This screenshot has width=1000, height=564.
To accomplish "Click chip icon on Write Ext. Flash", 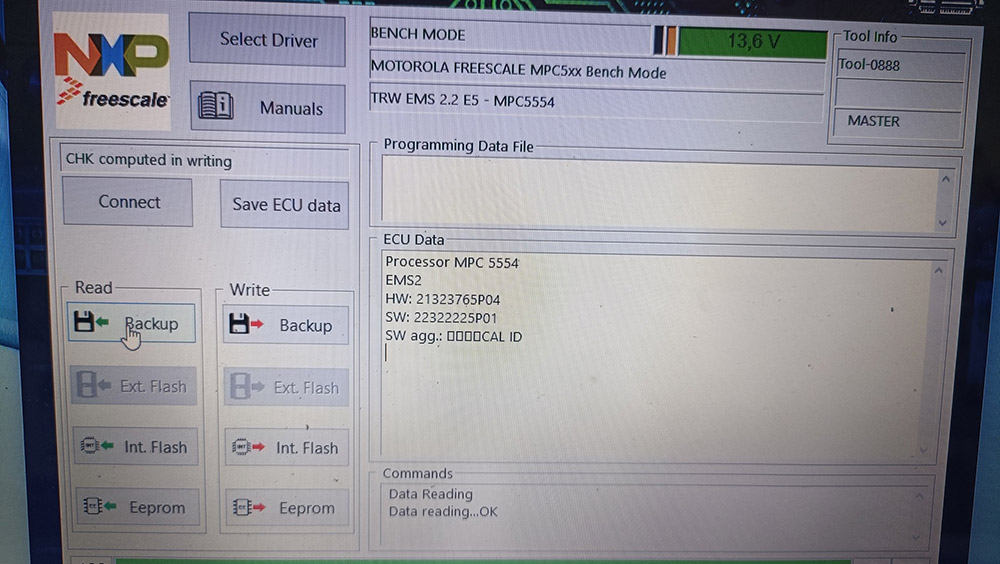I will 240,387.
